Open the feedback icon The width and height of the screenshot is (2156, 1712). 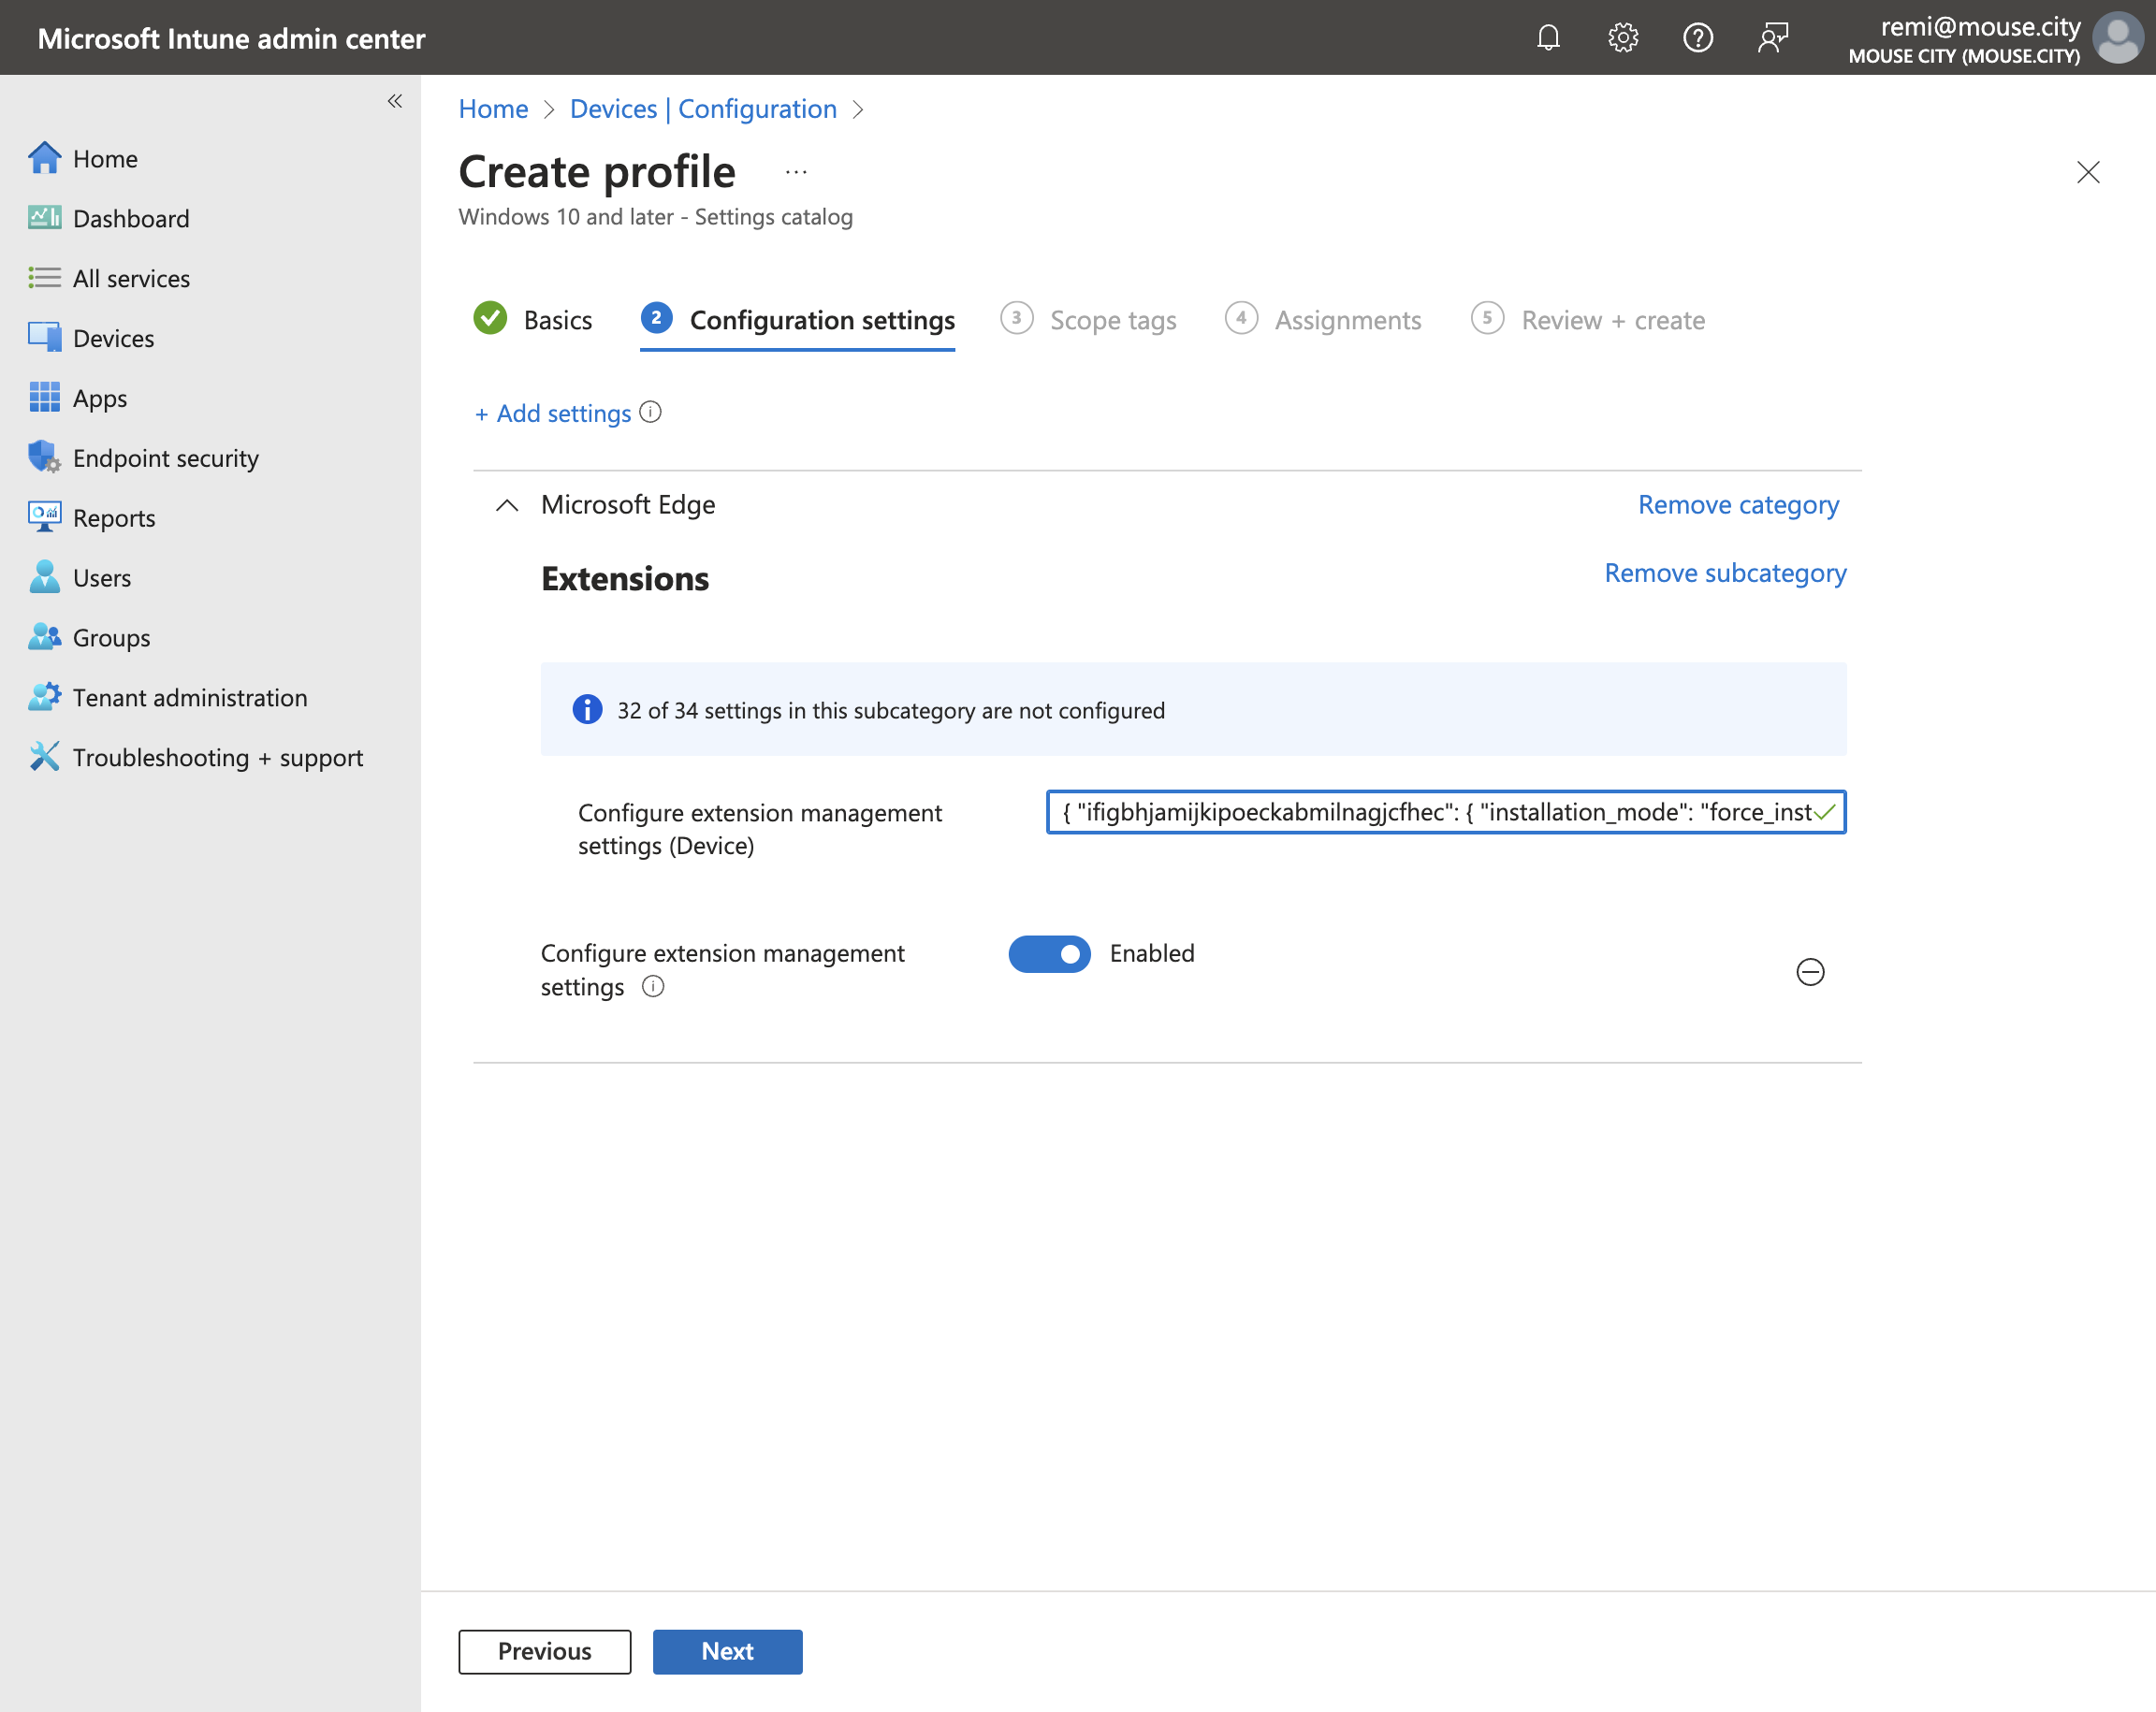click(x=1773, y=38)
